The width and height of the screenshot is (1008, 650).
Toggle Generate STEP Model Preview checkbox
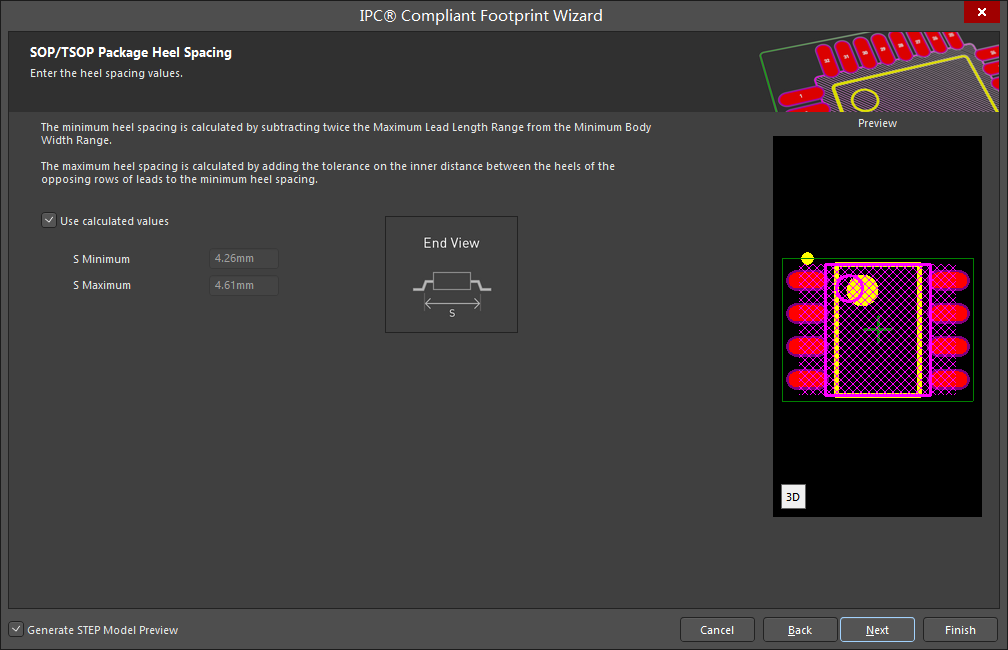(x=16, y=630)
